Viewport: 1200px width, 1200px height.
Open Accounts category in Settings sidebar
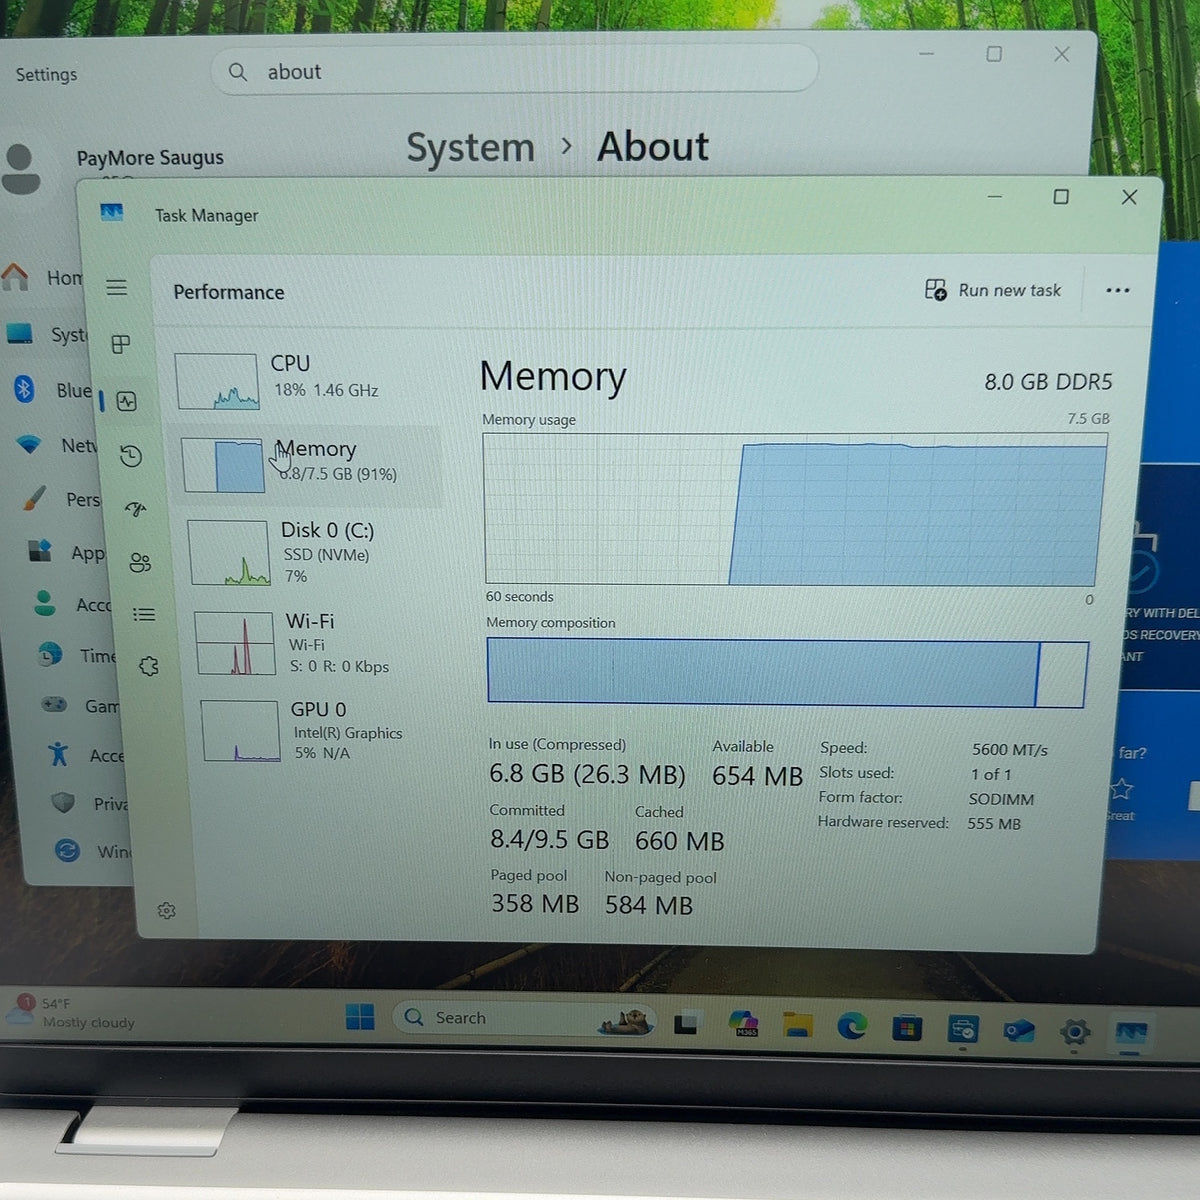pyautogui.click(x=73, y=604)
